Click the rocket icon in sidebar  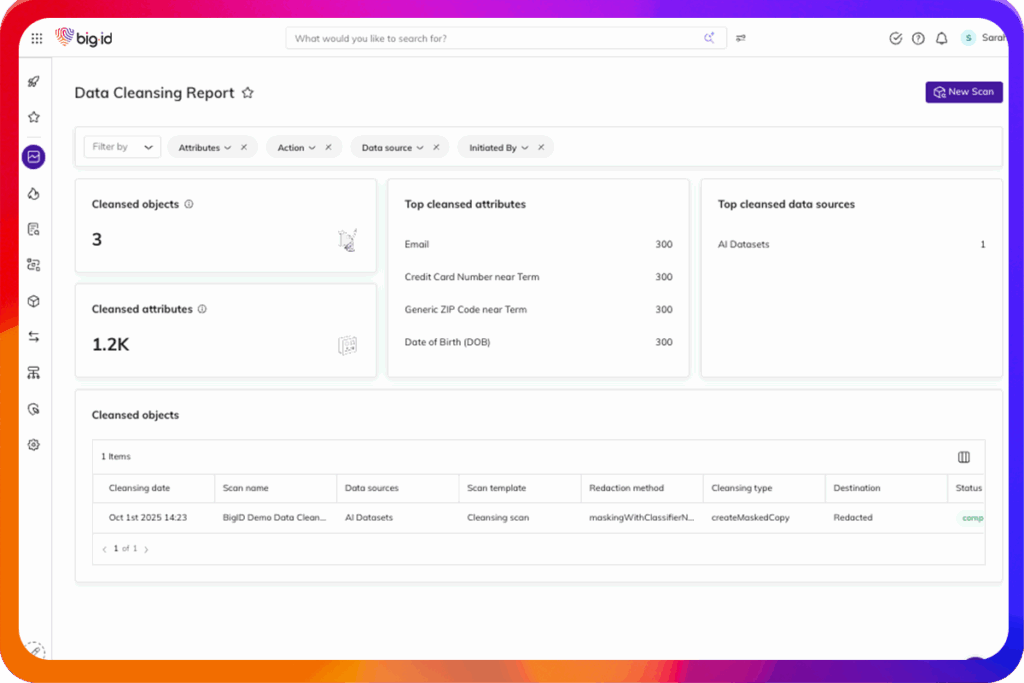click(x=34, y=82)
